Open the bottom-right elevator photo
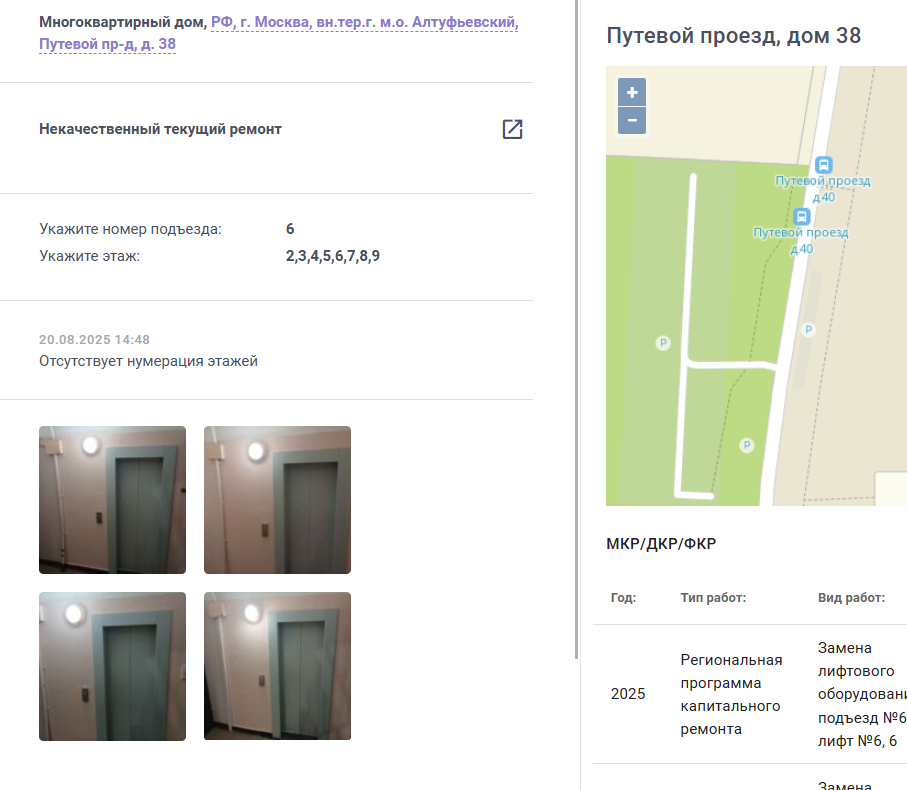 pyautogui.click(x=277, y=666)
